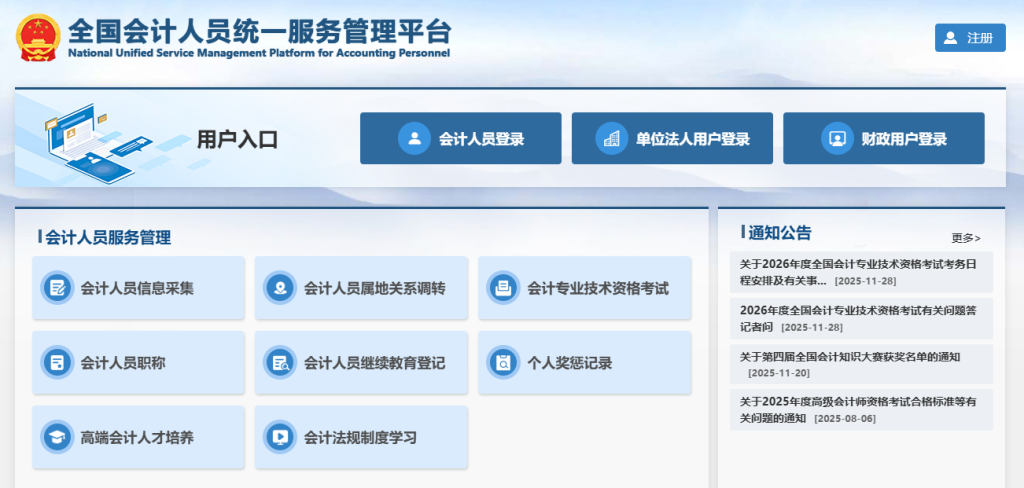The image size is (1024, 488).
Task: Click the date [2025-11-20]
Action: 778,373
